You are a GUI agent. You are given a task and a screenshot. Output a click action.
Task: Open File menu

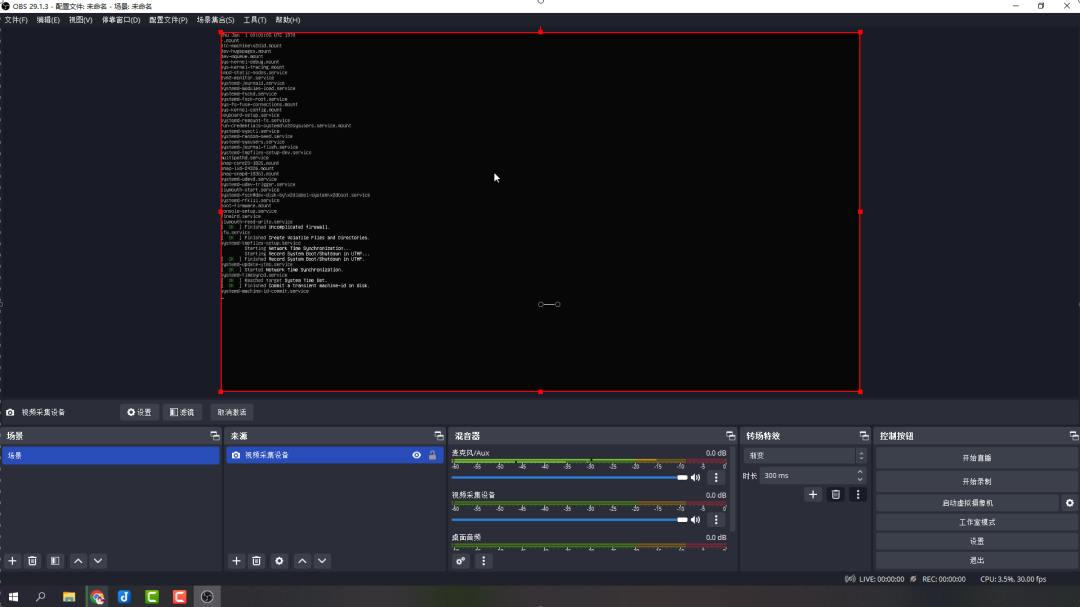[16, 20]
